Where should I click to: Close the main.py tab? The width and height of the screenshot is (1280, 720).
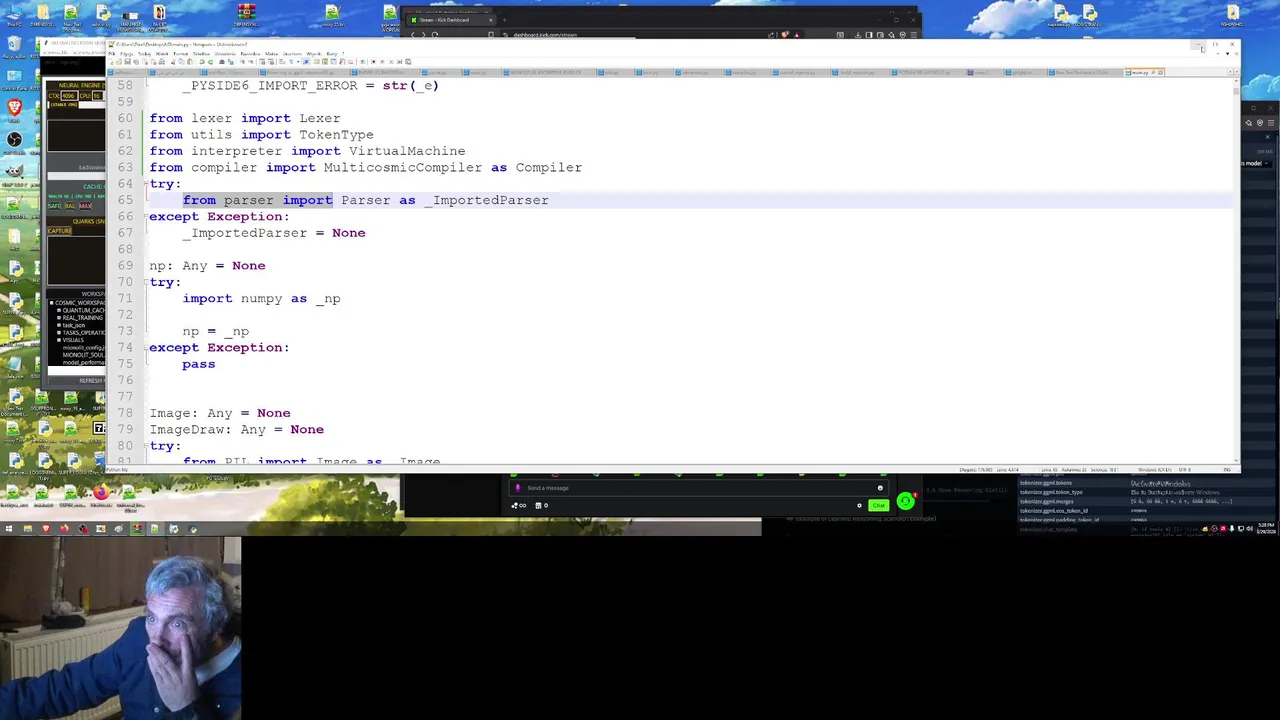click(1160, 72)
